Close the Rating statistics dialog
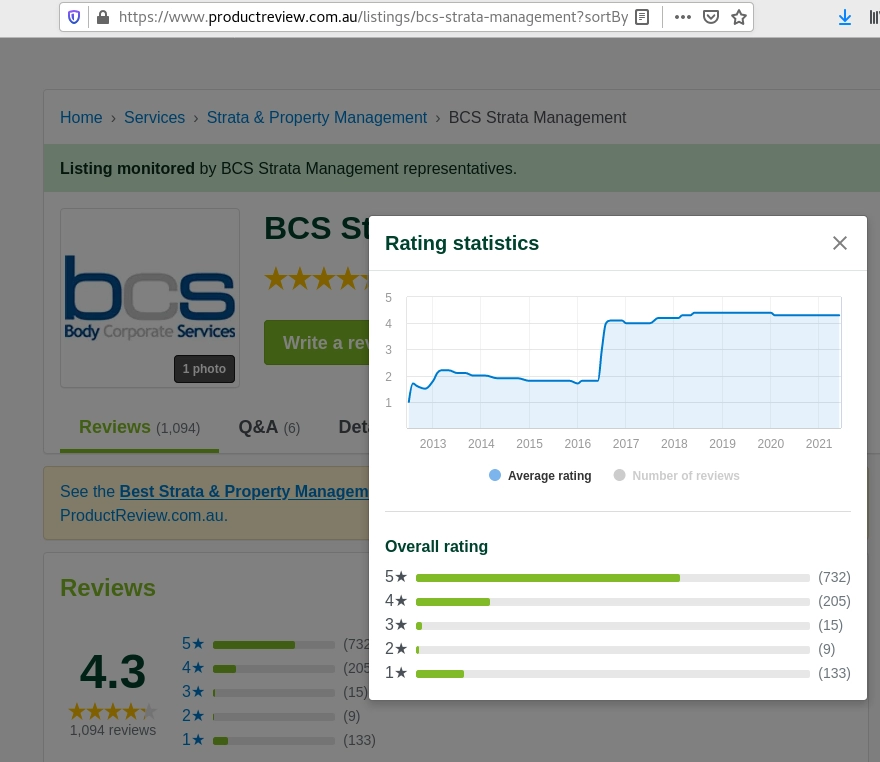 (x=839, y=243)
